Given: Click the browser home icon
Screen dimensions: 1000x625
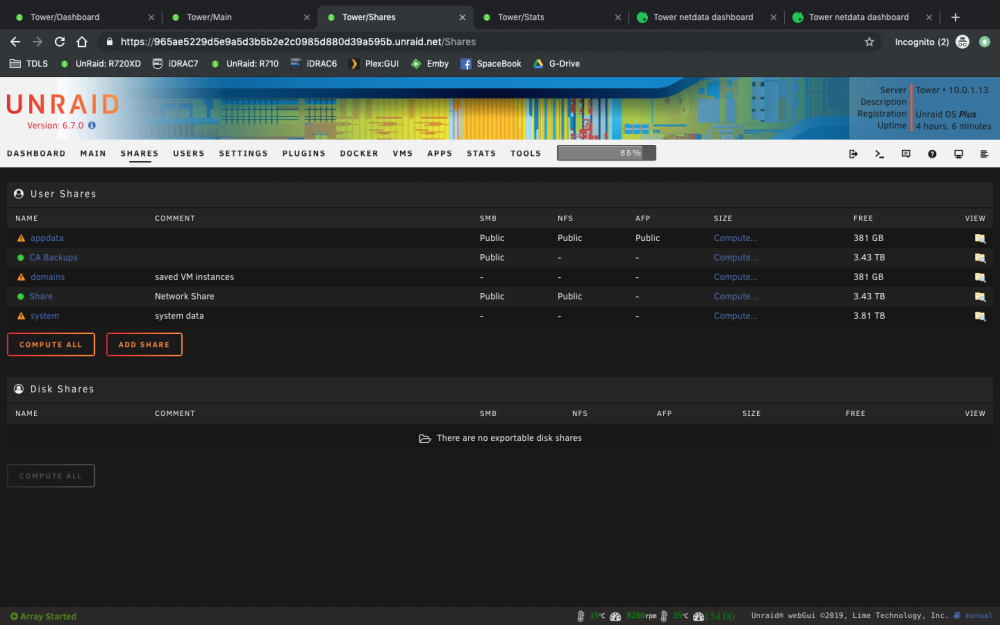Looking at the screenshot, I should [x=82, y=41].
